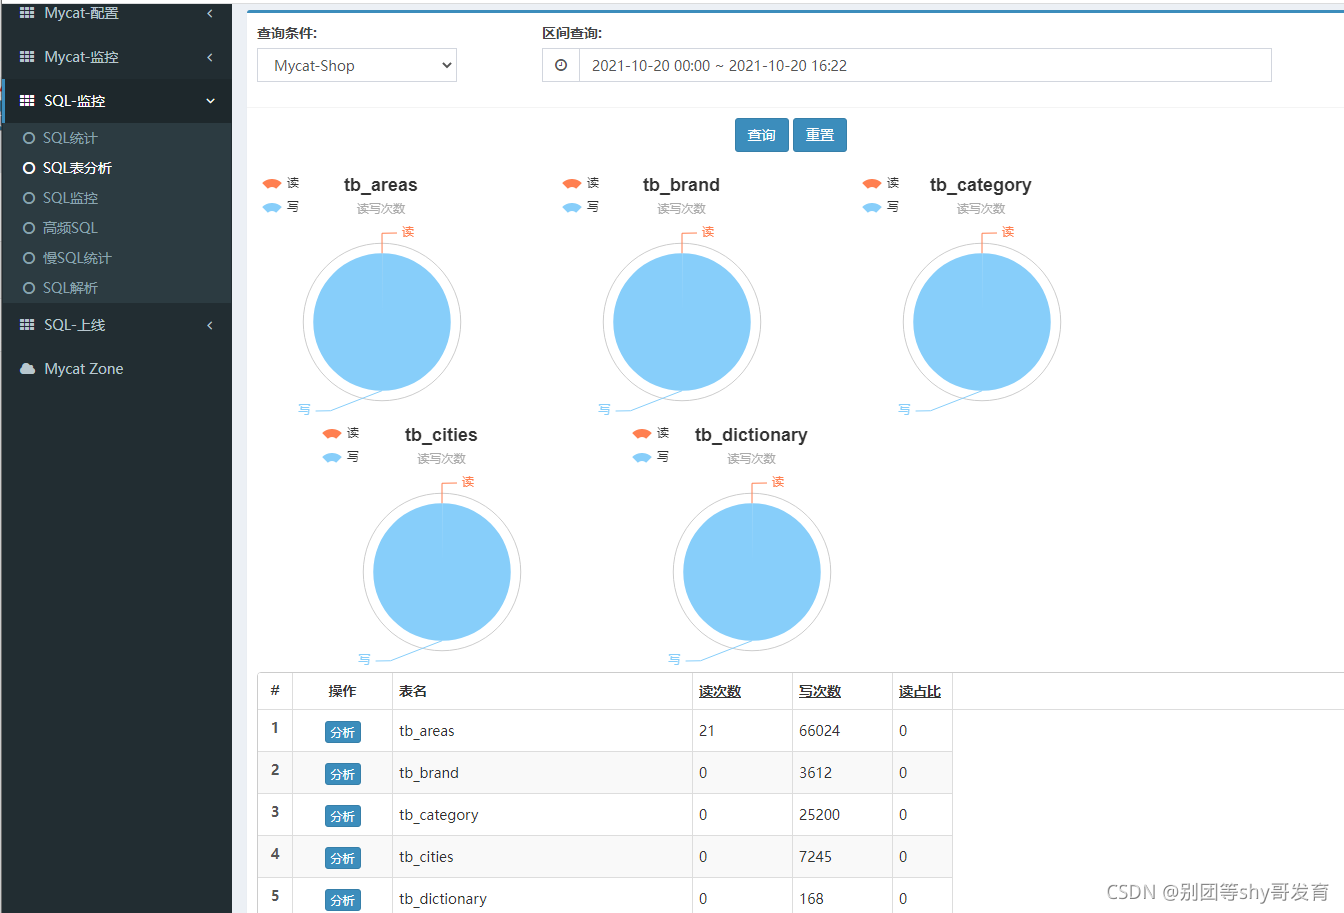The height and width of the screenshot is (913, 1344).
Task: Click 分析 button for tb_cities row
Action: 343,858
